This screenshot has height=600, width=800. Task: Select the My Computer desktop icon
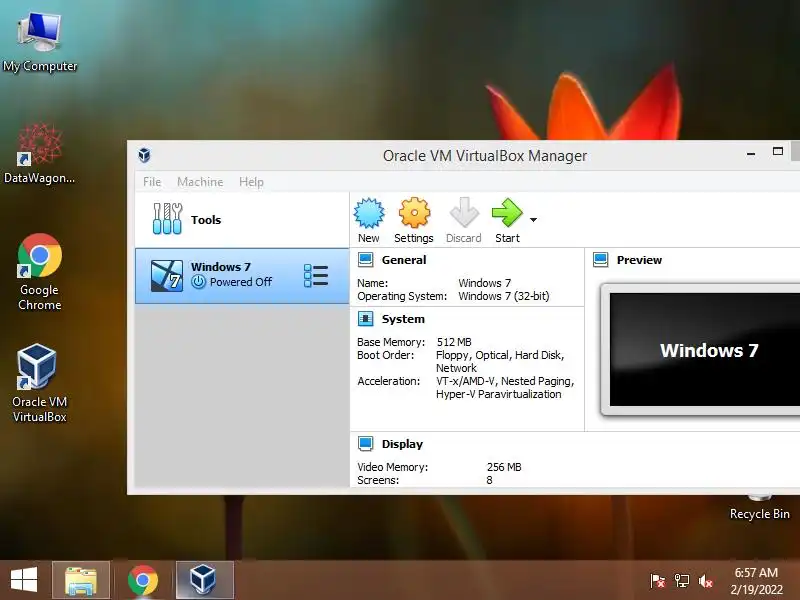[40, 42]
